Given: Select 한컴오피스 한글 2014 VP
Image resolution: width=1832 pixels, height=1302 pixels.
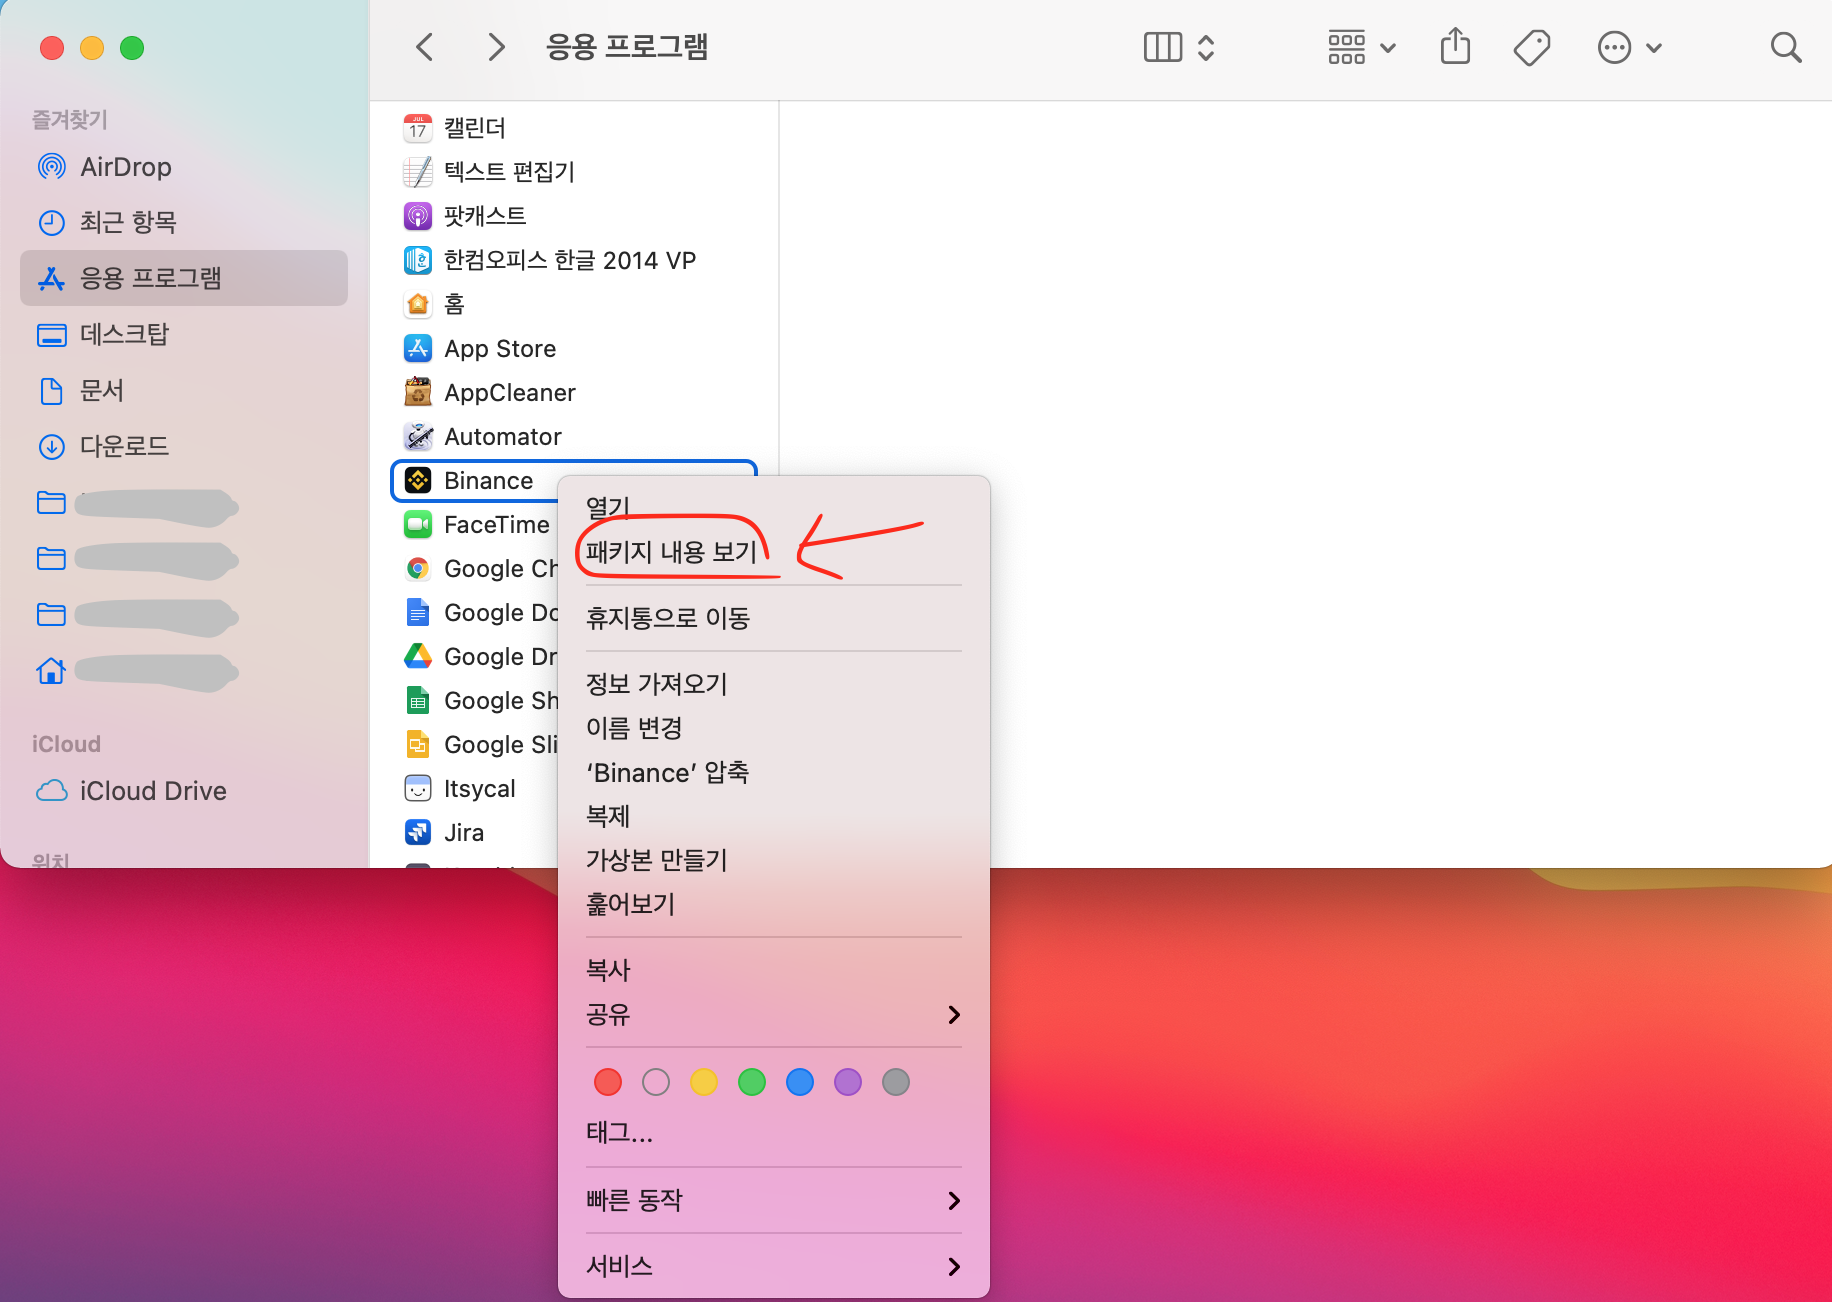Looking at the screenshot, I should point(574,260).
